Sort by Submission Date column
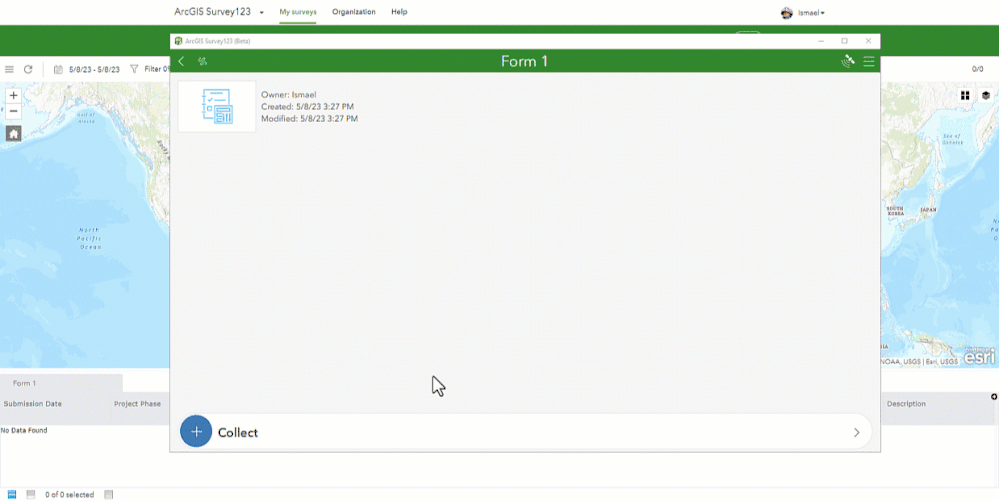The width and height of the screenshot is (999, 502). point(32,404)
